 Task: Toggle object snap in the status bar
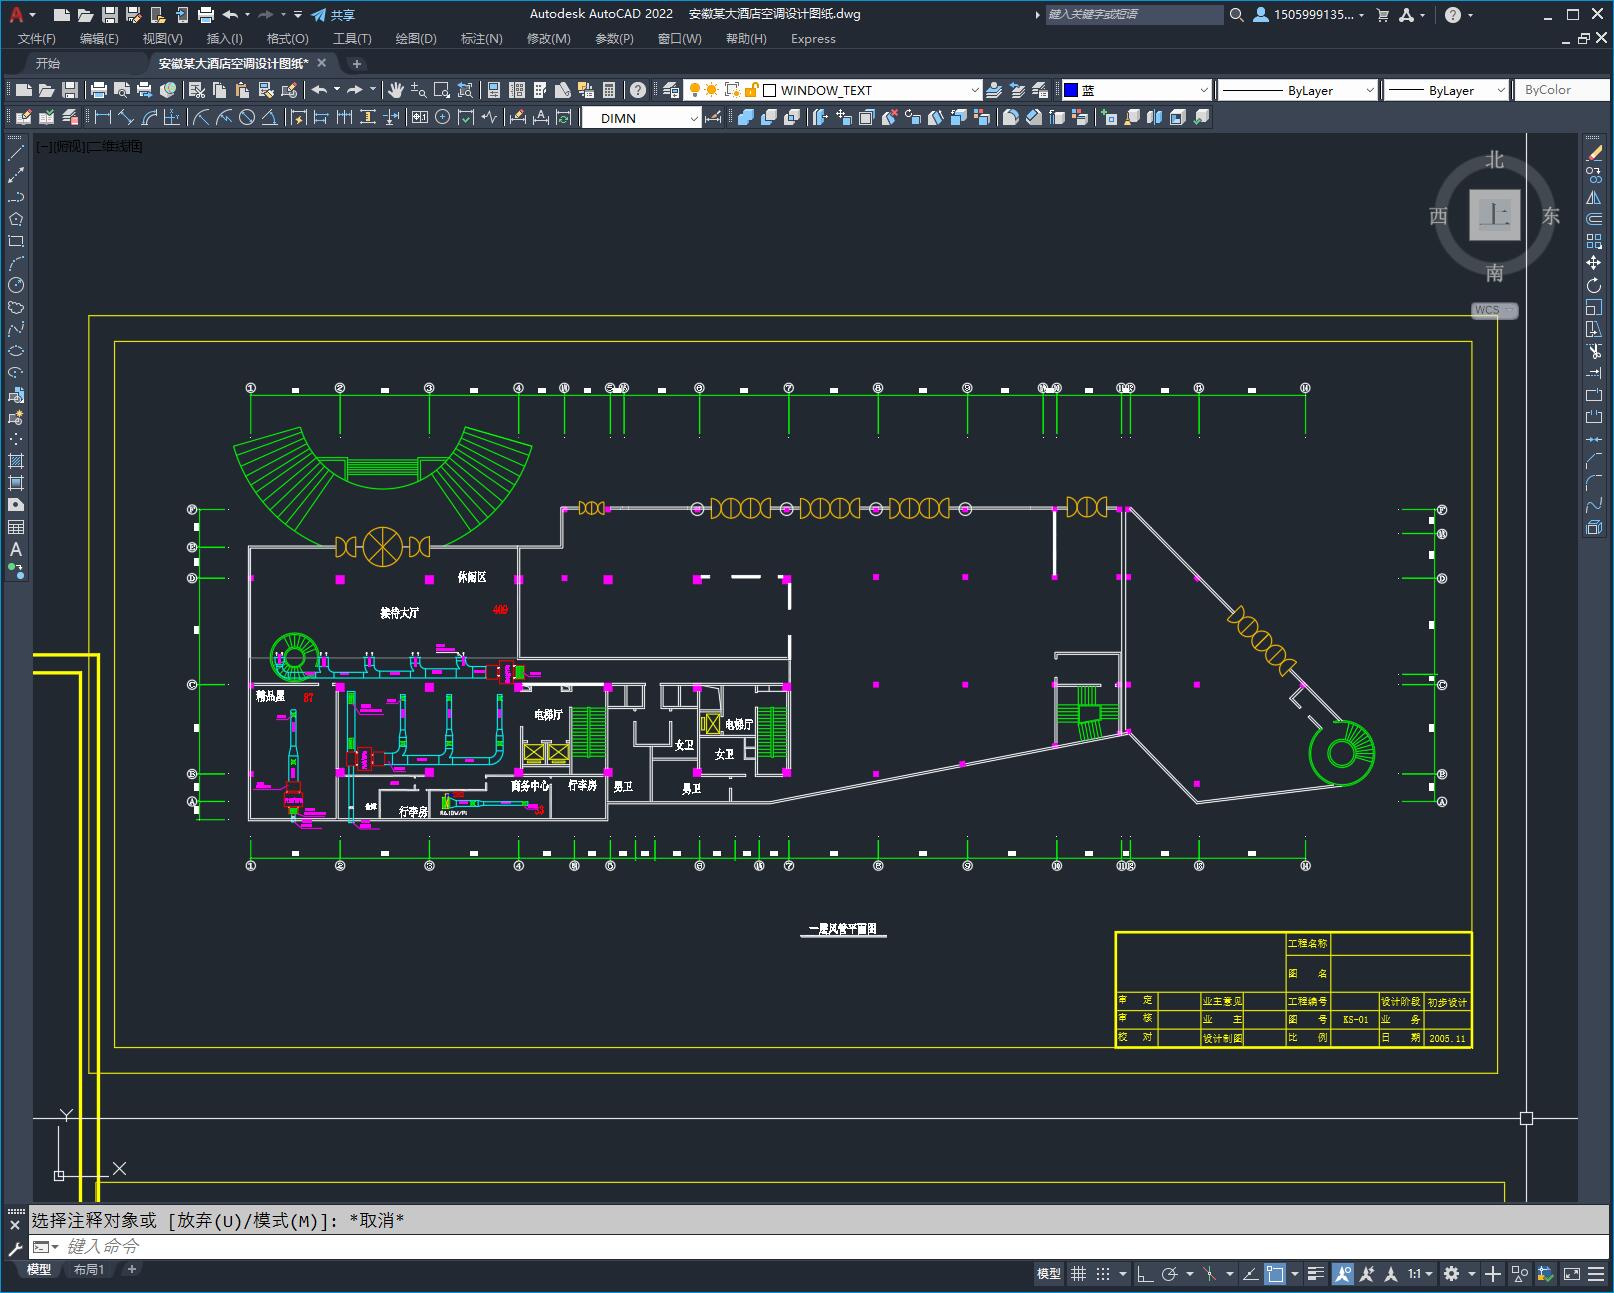(1275, 1274)
